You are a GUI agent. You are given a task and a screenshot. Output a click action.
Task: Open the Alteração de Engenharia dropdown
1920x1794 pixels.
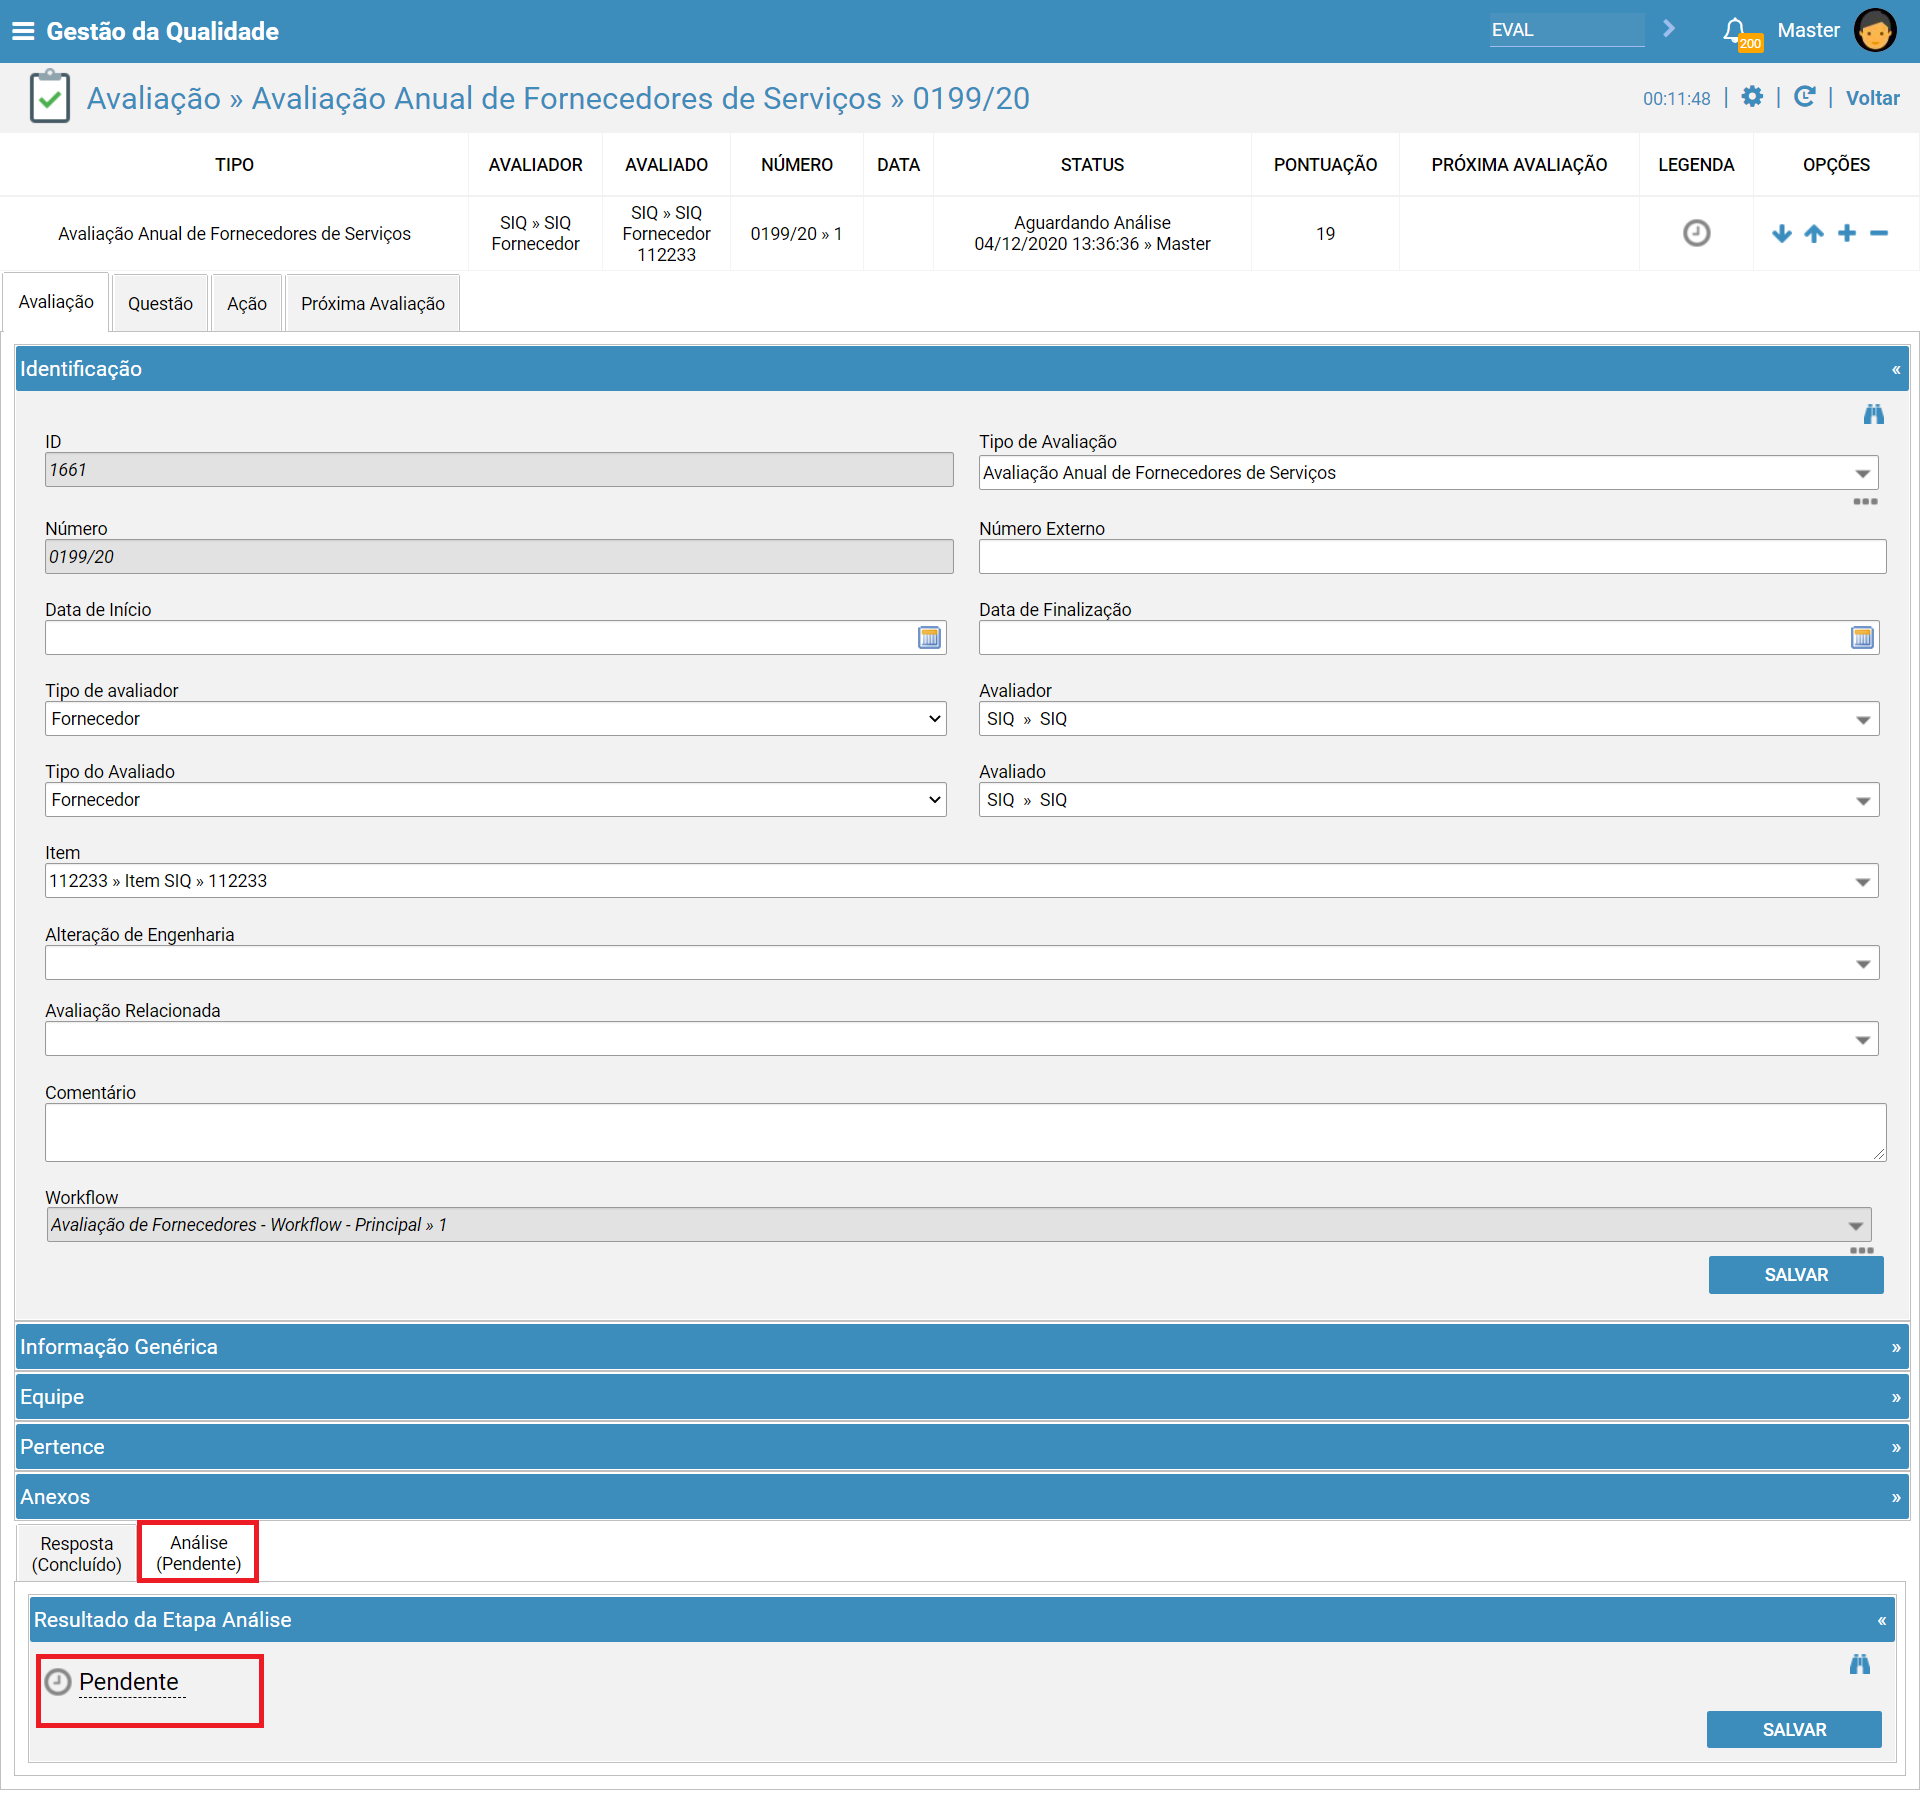[961, 963]
